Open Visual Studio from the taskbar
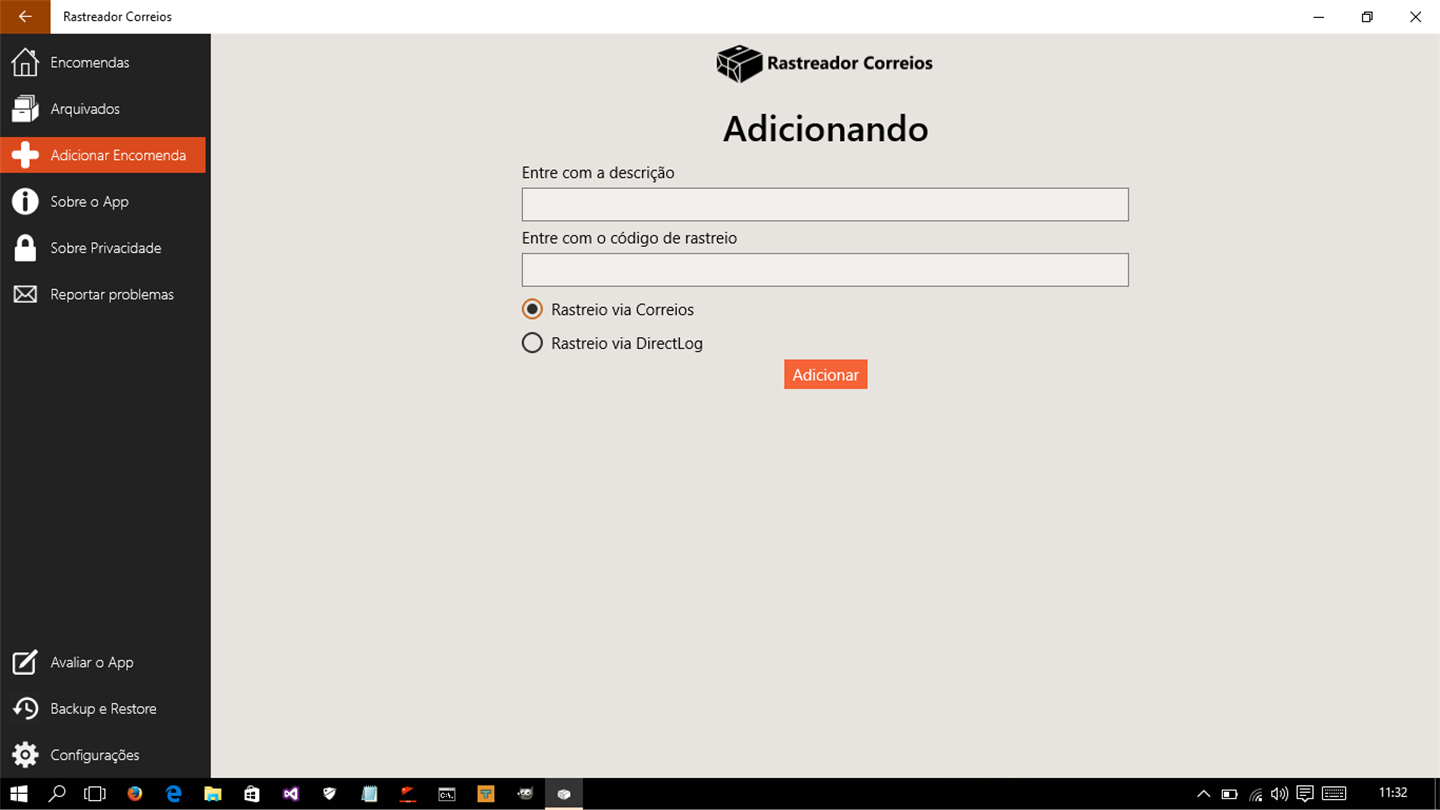 [x=291, y=794]
